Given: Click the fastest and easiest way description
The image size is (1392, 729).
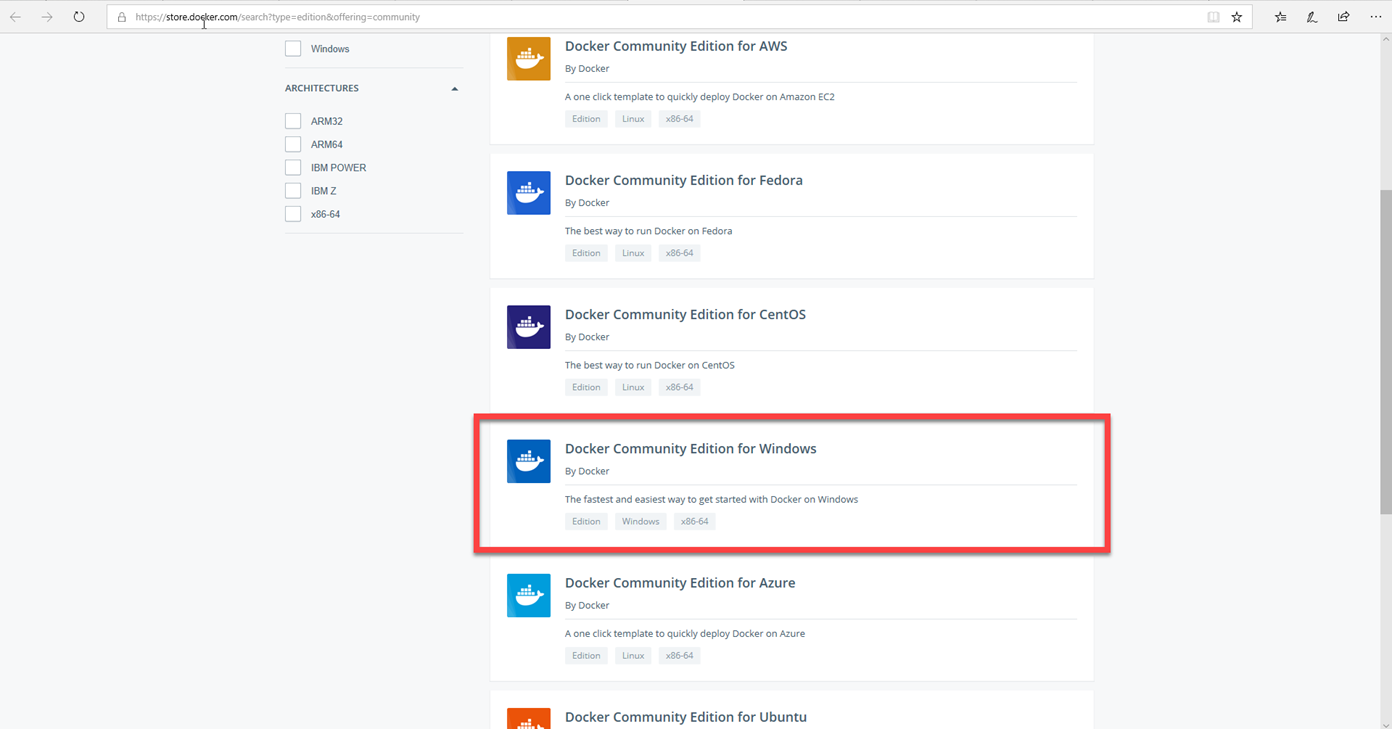Looking at the screenshot, I should coord(711,499).
